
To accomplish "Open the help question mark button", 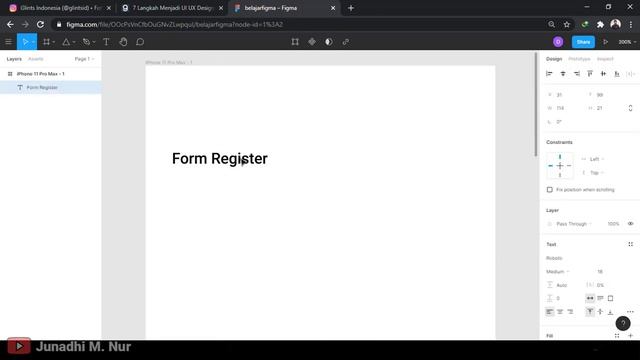I will click(x=623, y=323).
